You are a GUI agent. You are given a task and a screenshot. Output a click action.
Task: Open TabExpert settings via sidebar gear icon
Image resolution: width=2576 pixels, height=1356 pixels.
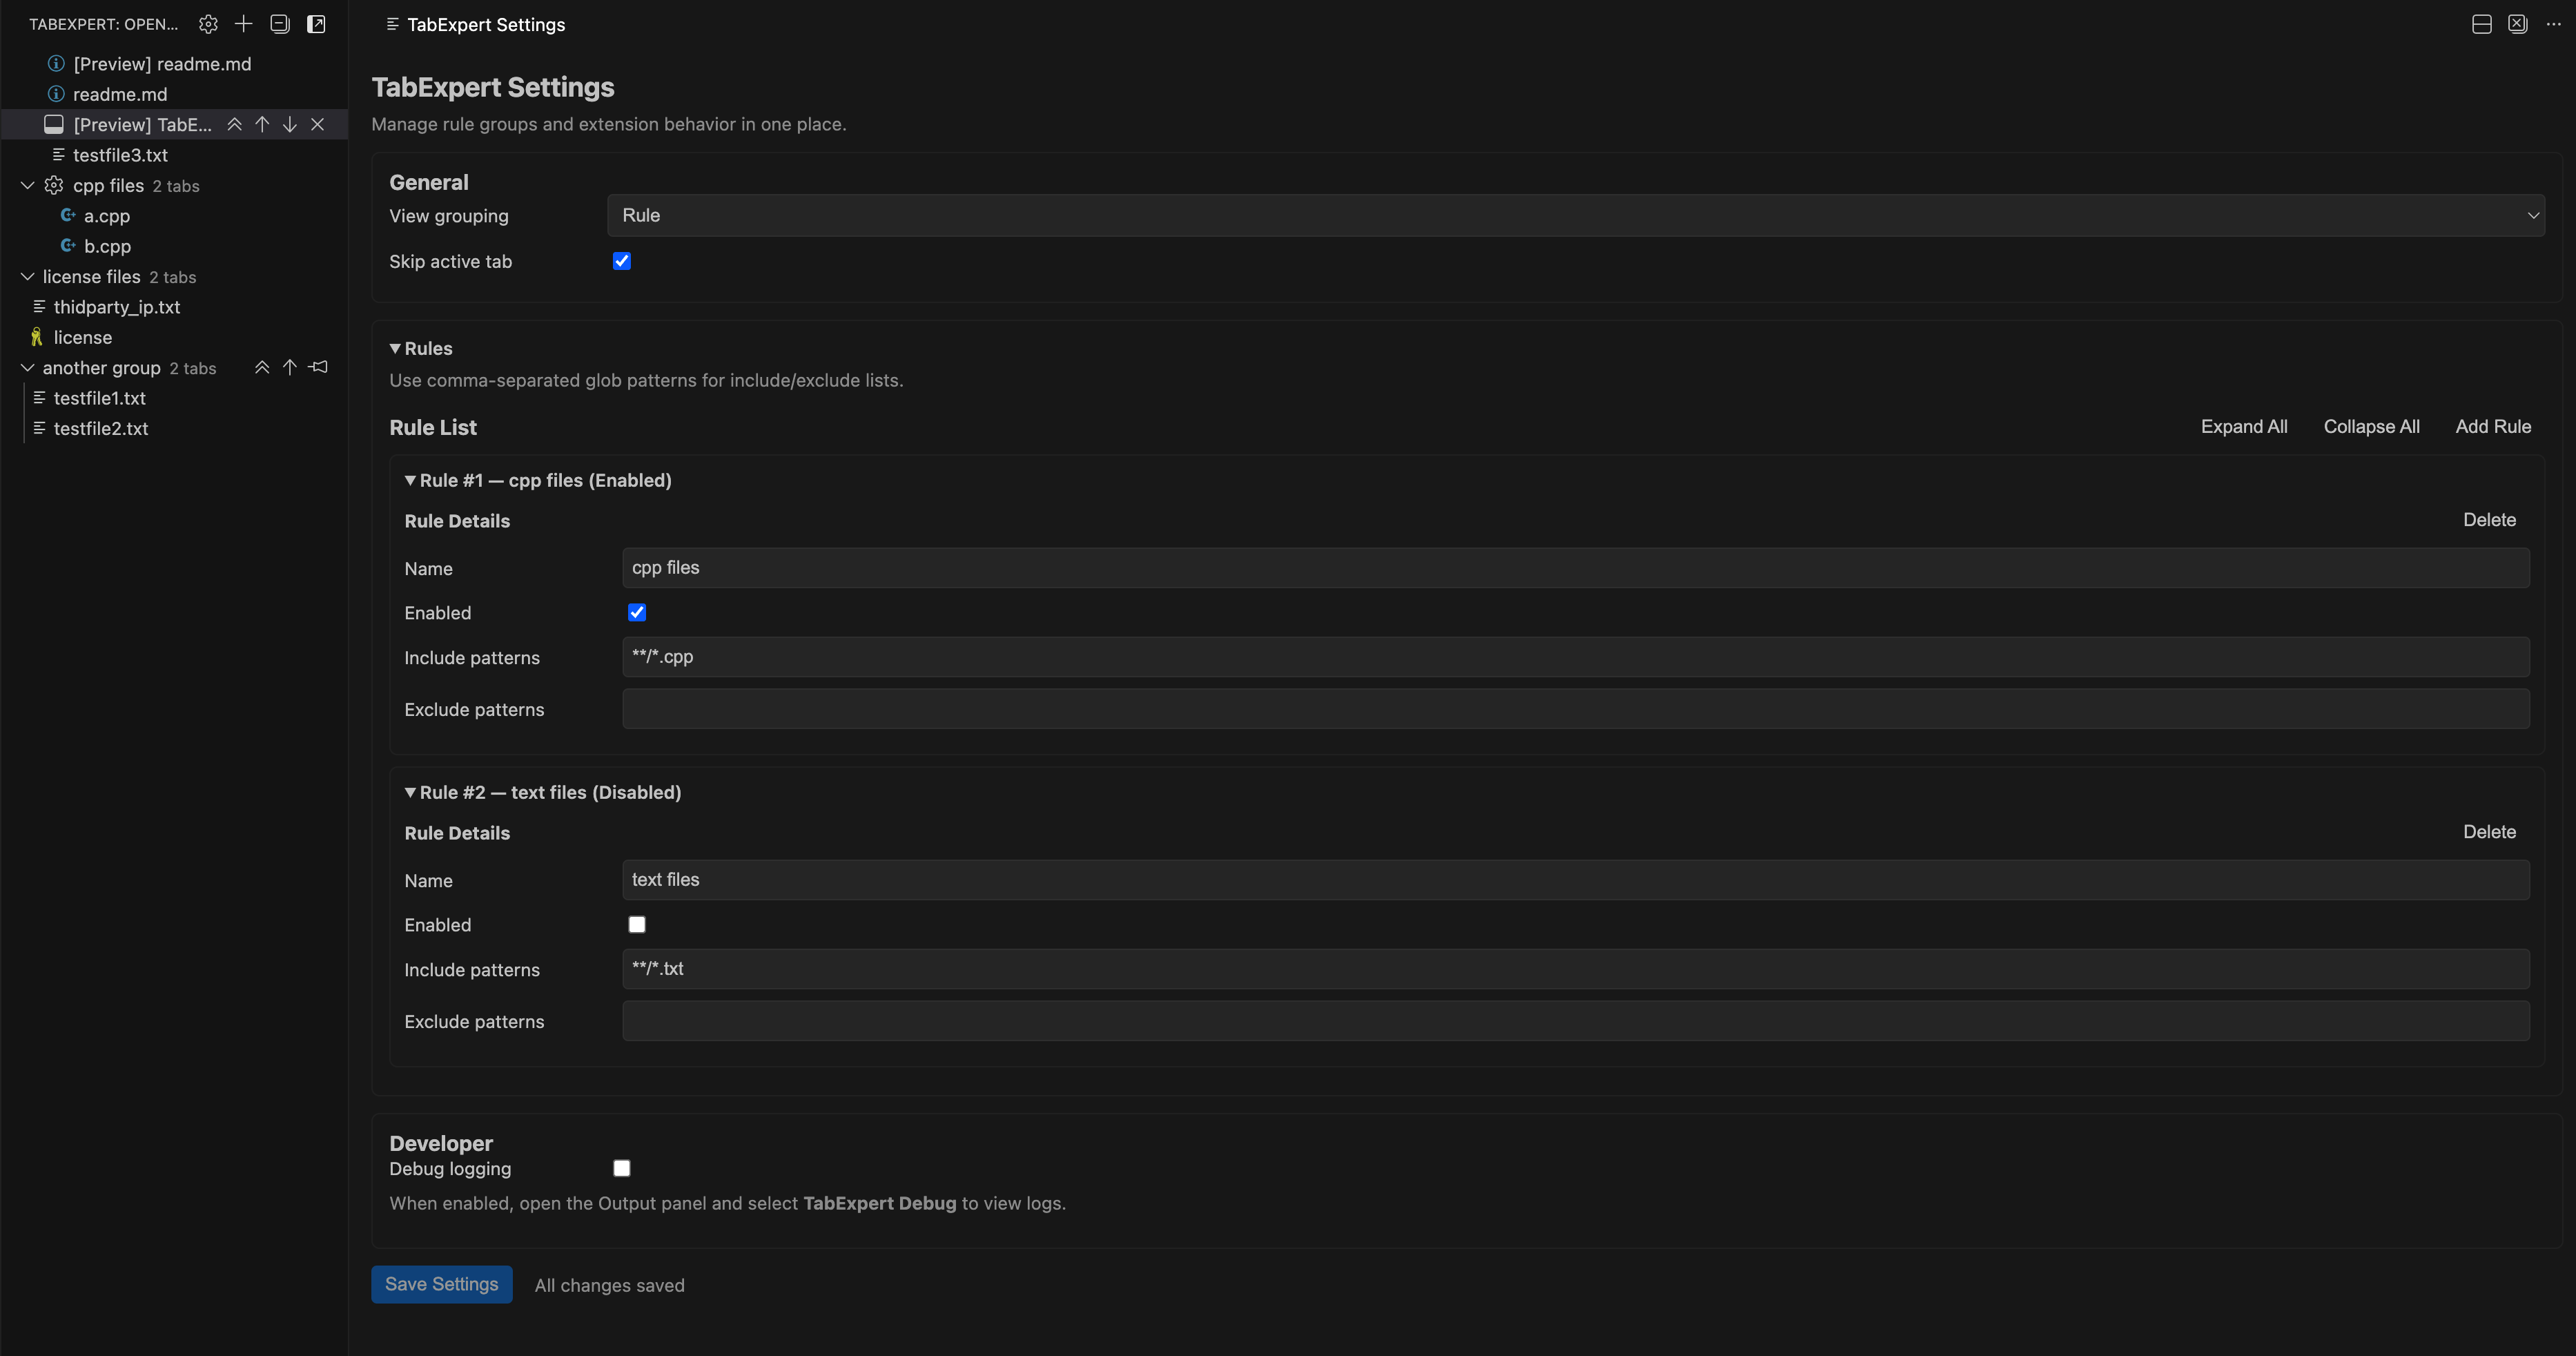(x=208, y=24)
